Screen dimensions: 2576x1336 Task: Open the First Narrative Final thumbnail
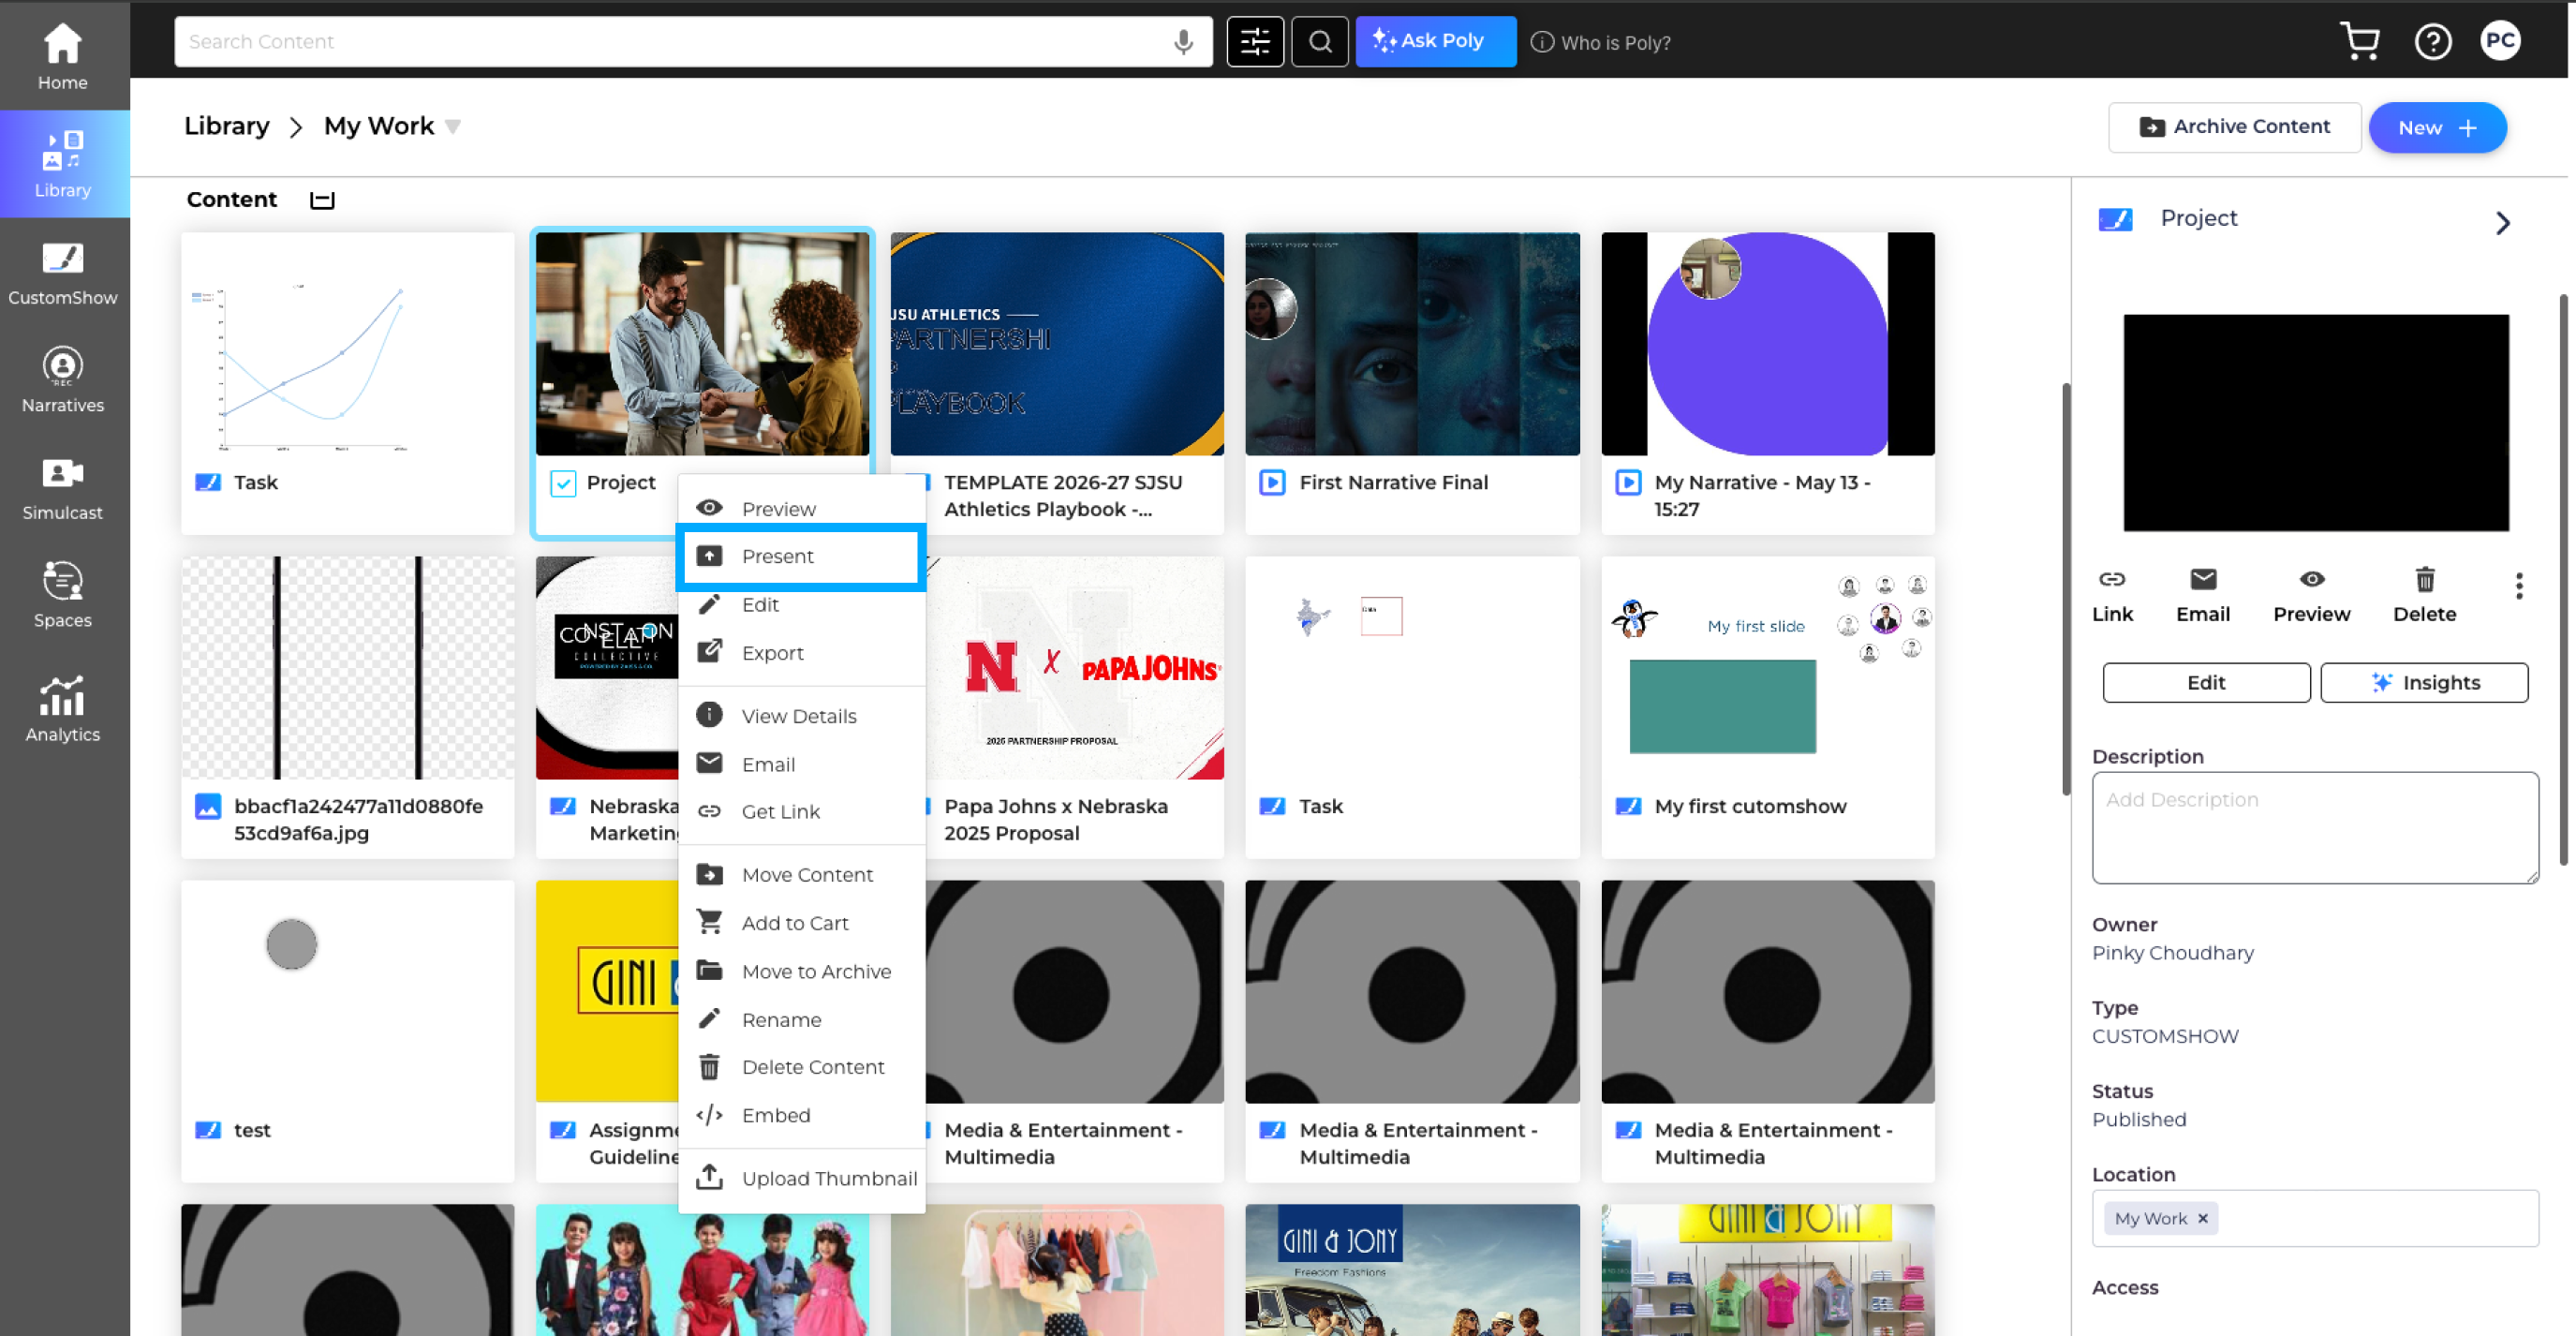[x=1411, y=344]
